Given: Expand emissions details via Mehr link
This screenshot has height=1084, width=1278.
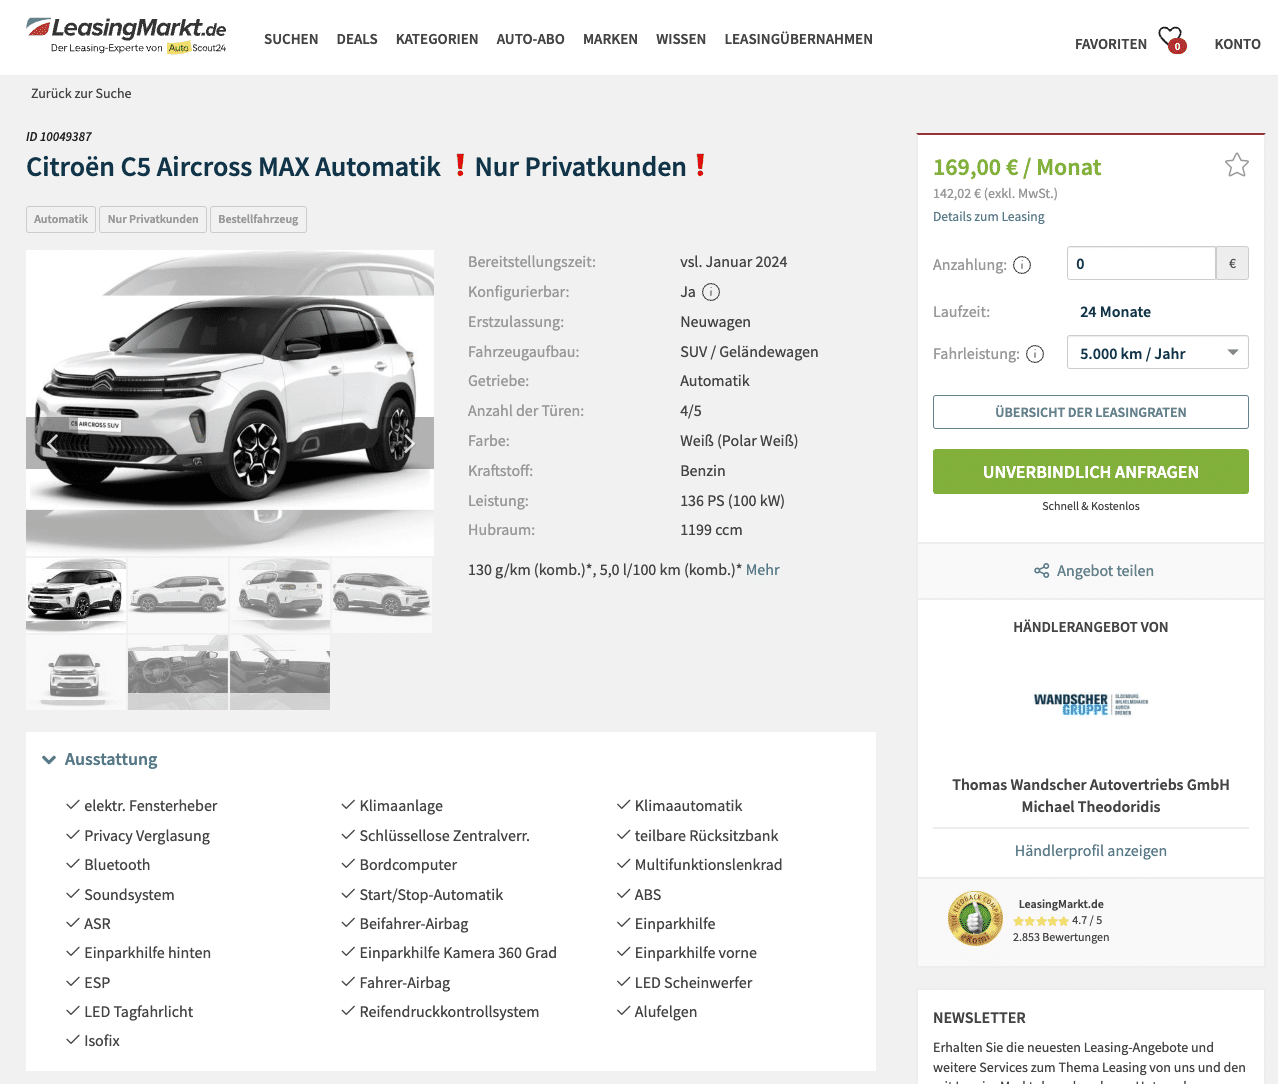Looking at the screenshot, I should [x=762, y=570].
